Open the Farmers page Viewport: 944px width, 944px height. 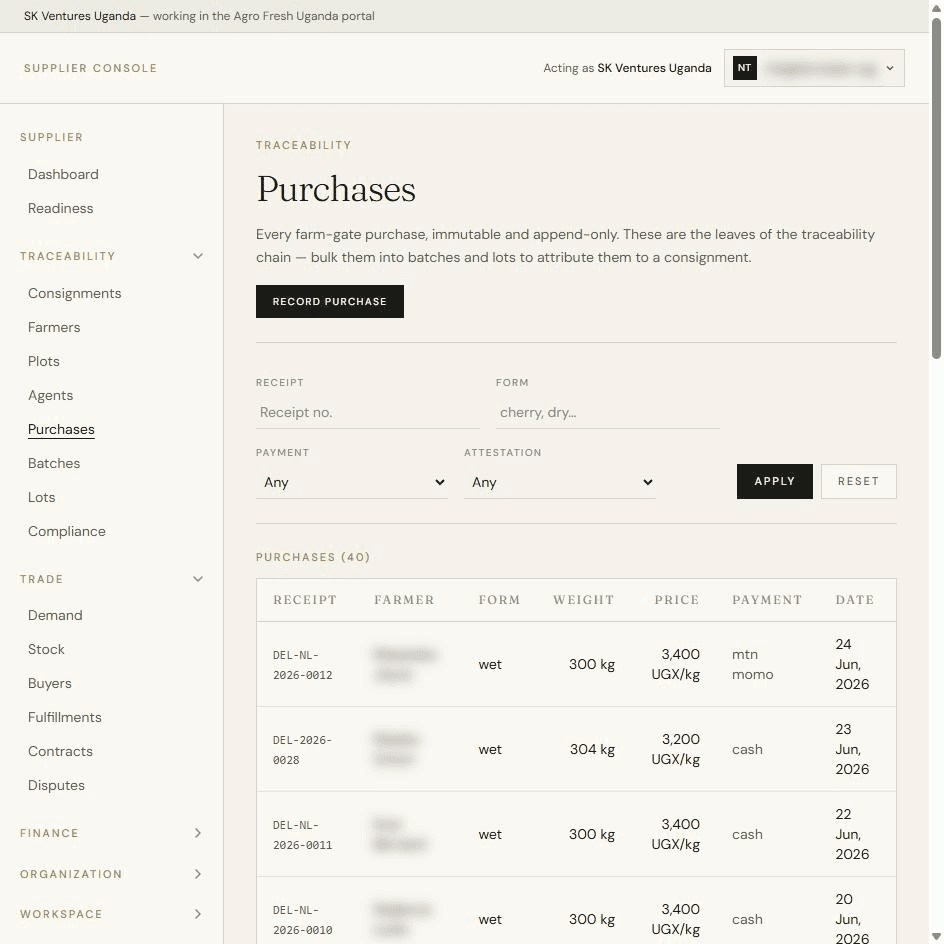tap(54, 328)
